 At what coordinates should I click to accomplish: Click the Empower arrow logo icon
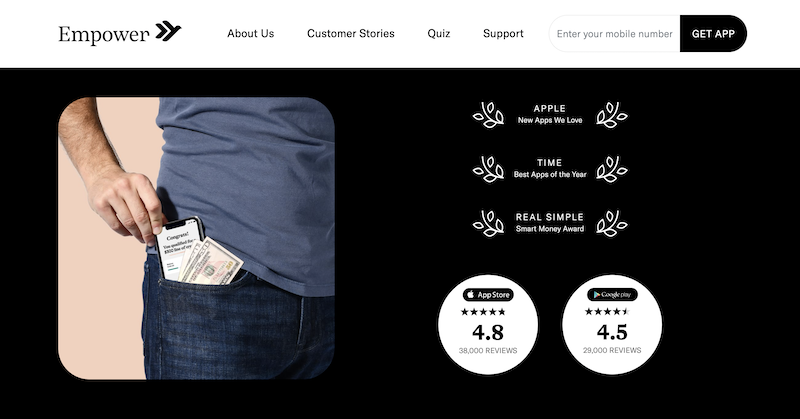(168, 31)
